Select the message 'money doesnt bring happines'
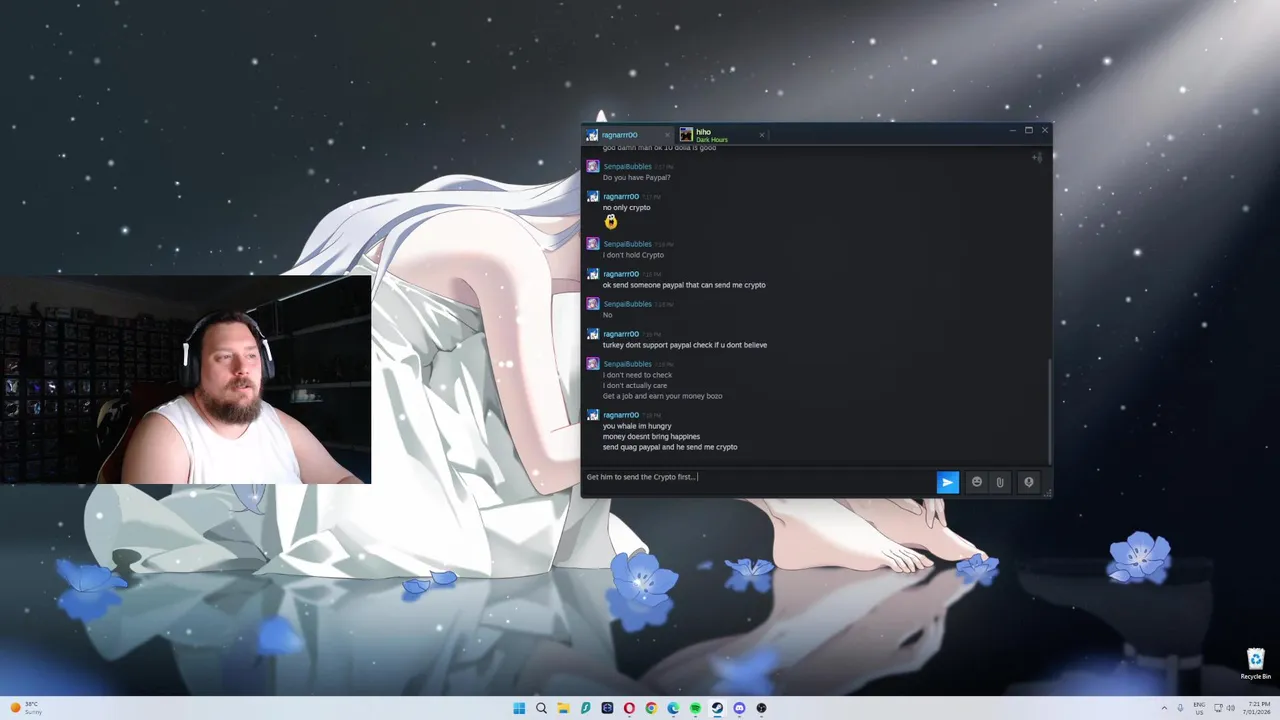This screenshot has width=1280, height=720. 651,437
